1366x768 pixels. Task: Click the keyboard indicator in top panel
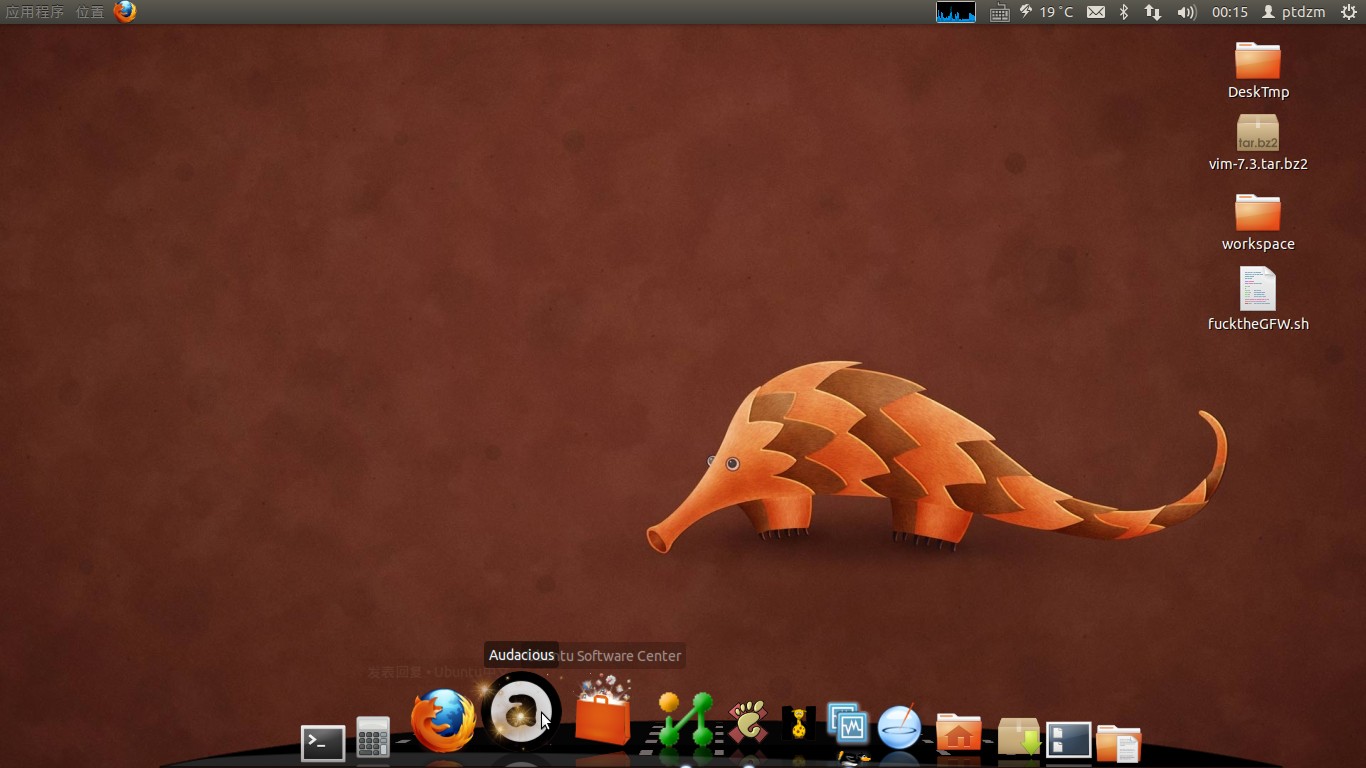pyautogui.click(x=999, y=12)
